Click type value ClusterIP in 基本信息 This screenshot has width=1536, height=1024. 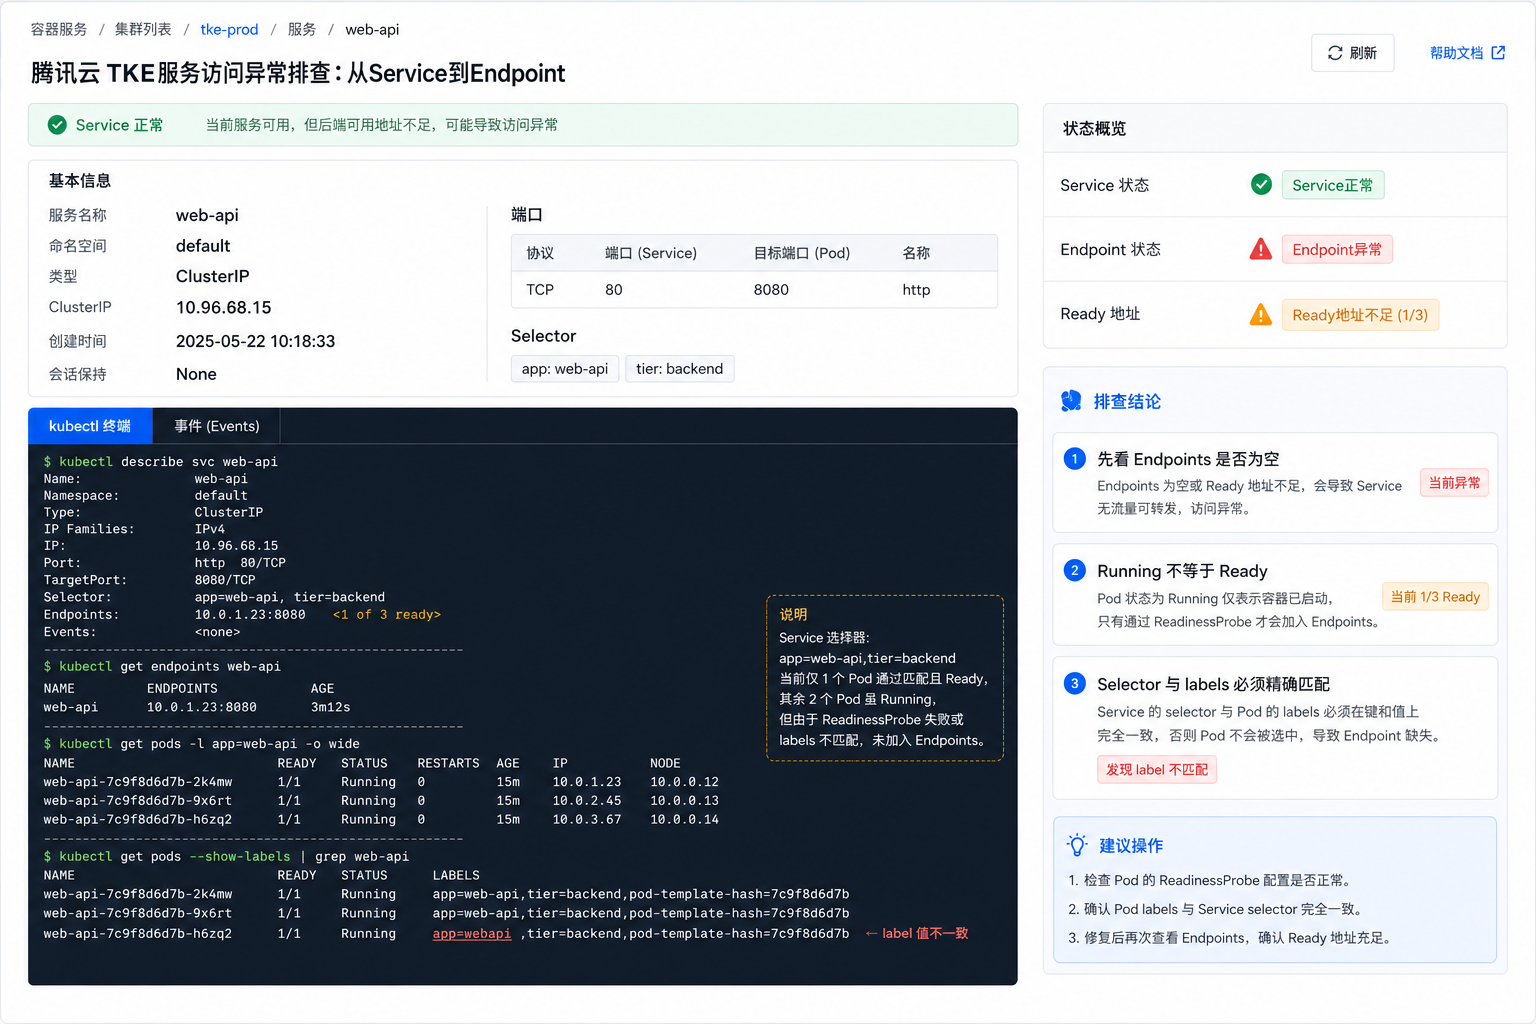(213, 276)
